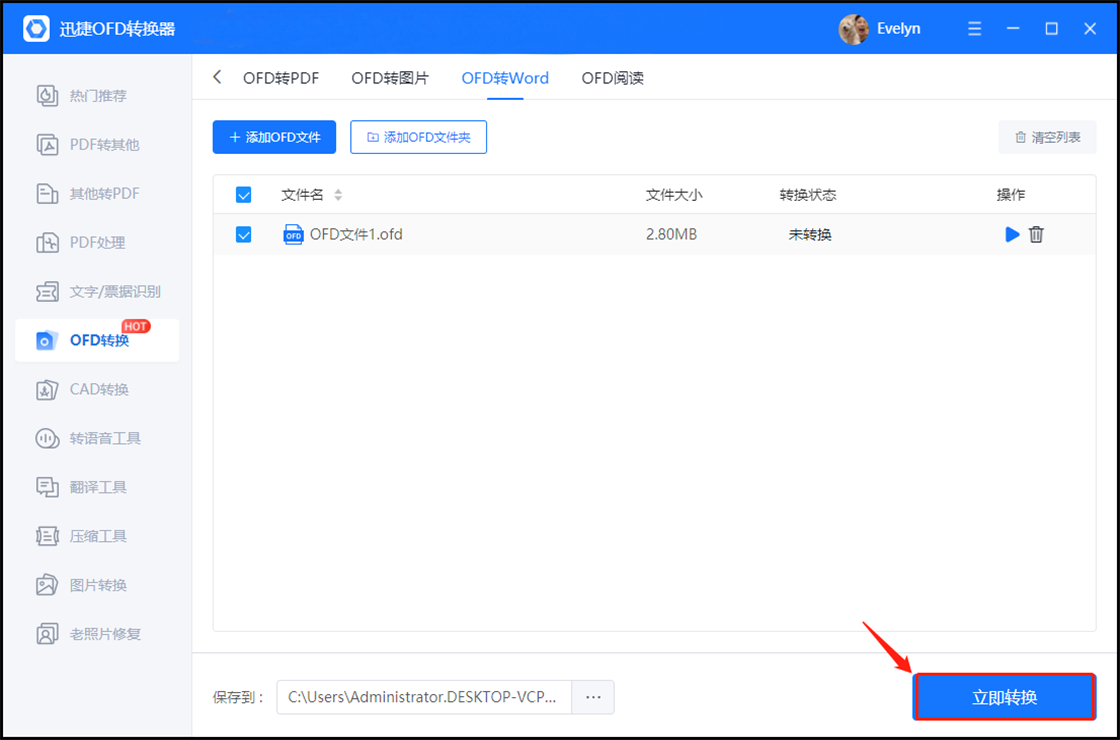1120x740 pixels.
Task: Toggle the select-all checkbox in the header
Action: tap(244, 195)
